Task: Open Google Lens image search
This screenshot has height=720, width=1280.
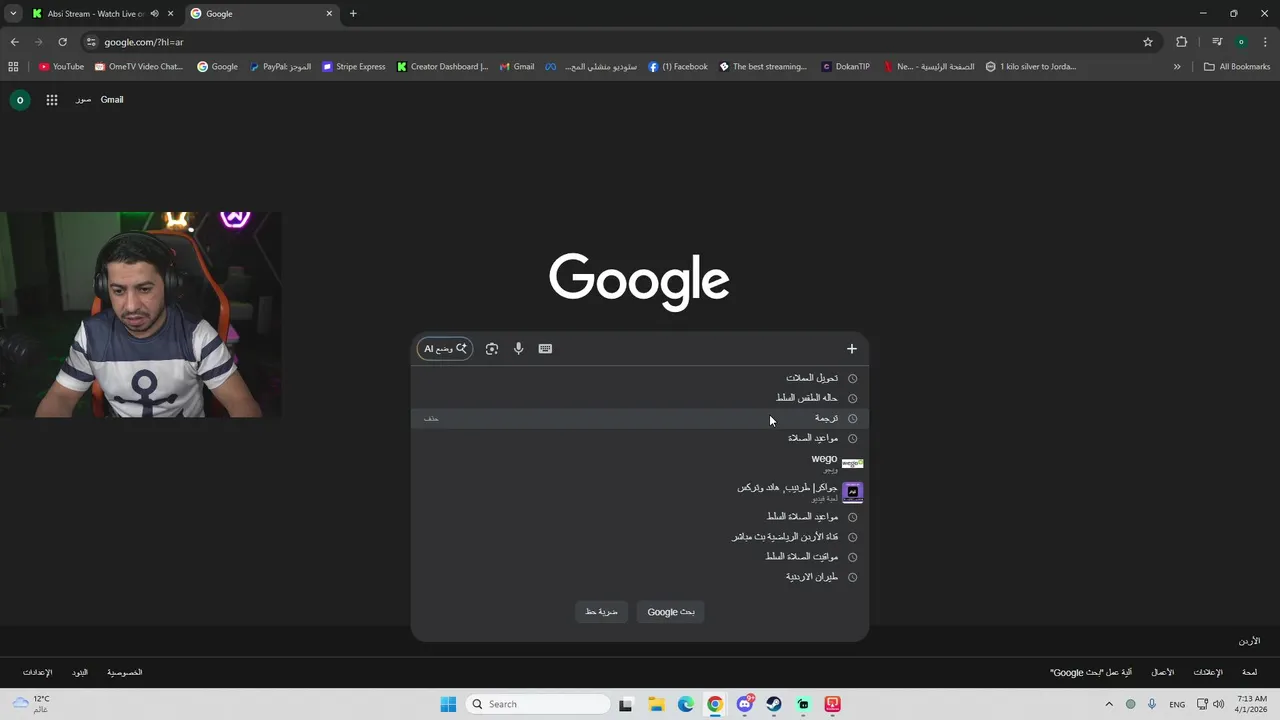Action: [492, 349]
